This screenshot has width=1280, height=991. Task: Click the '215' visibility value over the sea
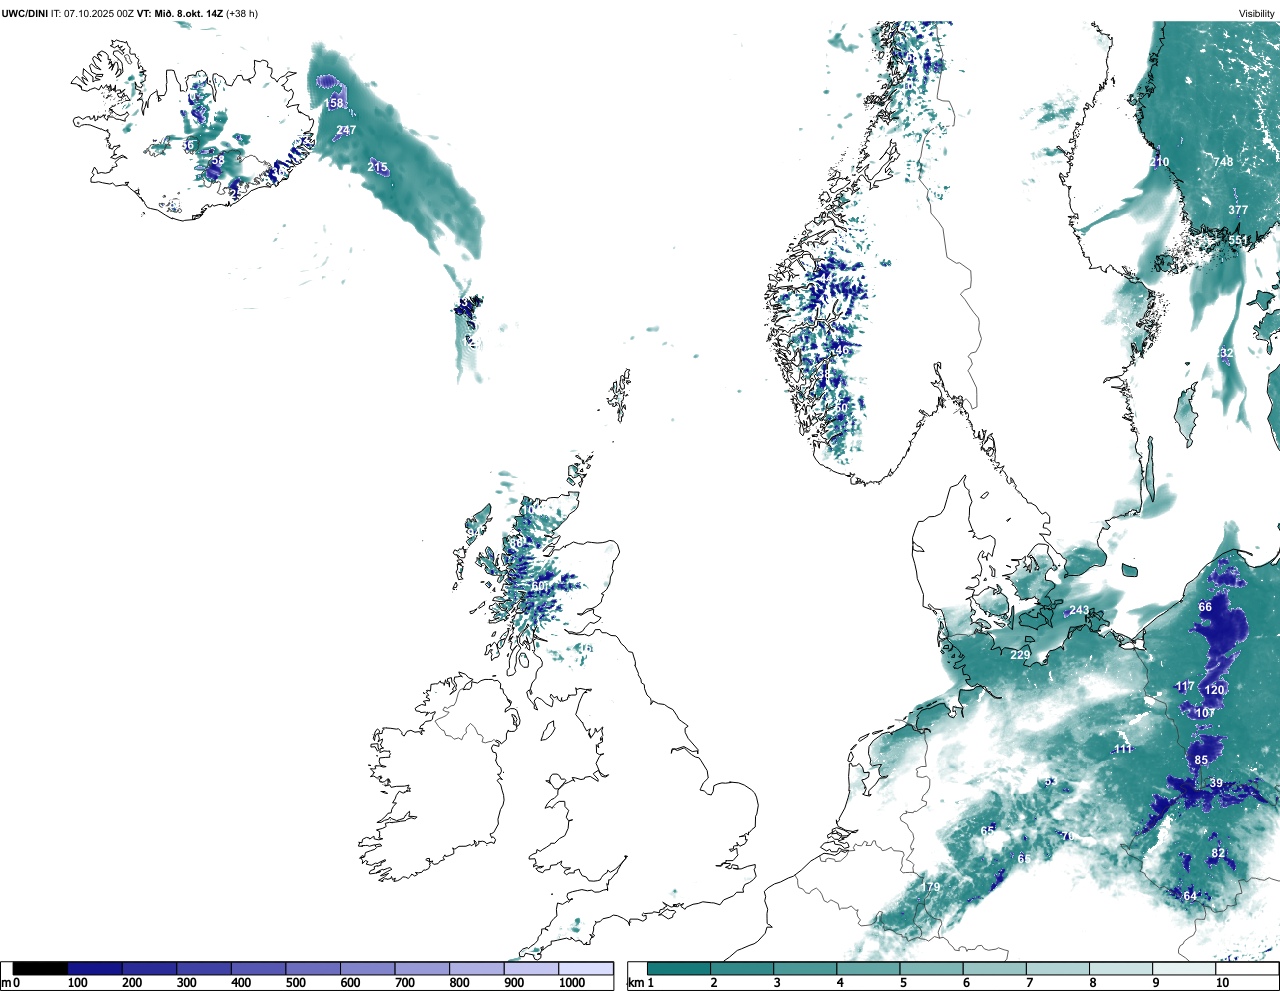pyautogui.click(x=377, y=167)
